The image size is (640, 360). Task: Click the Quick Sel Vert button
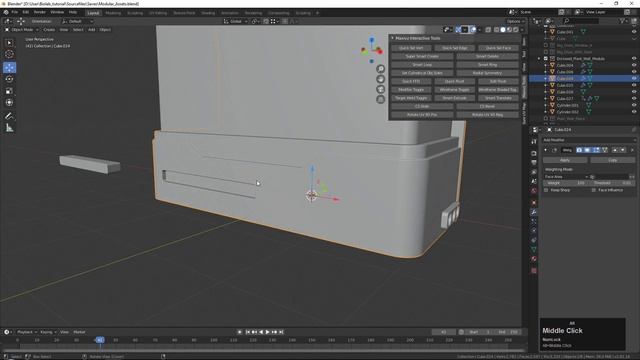tap(411, 48)
